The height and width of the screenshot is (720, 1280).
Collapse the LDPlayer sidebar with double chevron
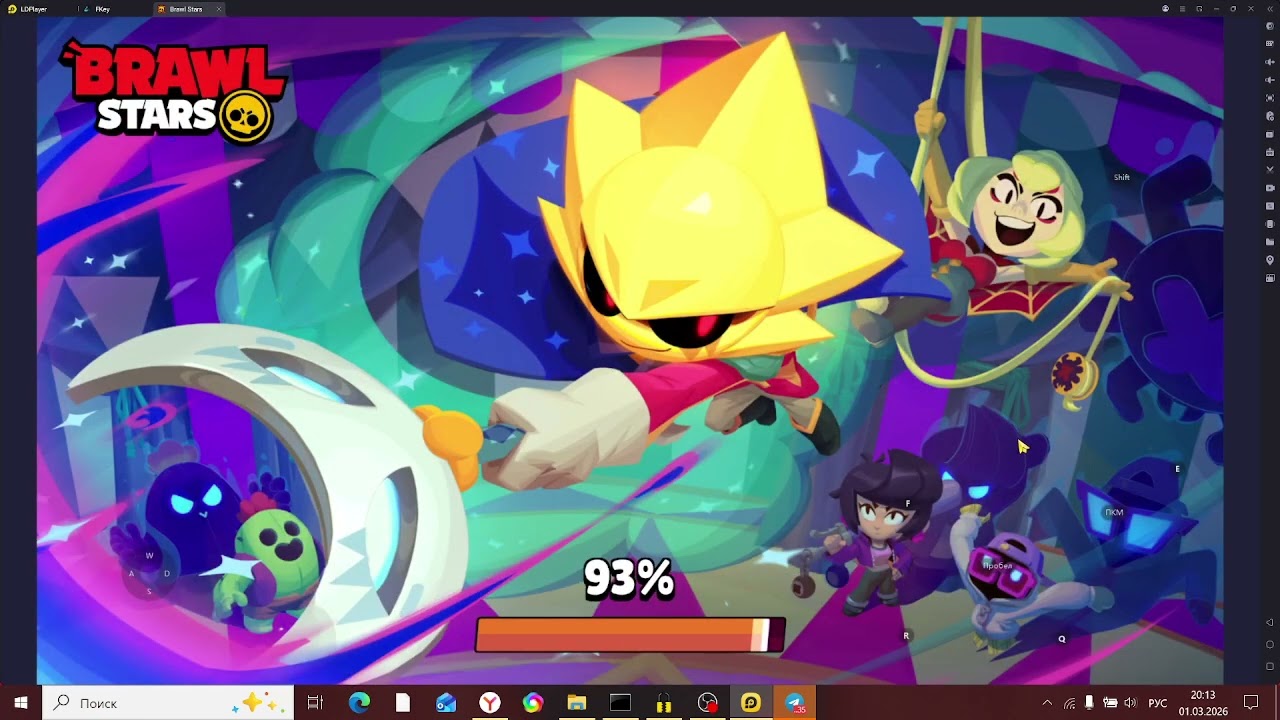[x=1270, y=9]
